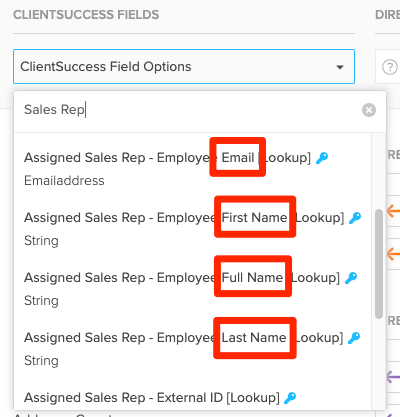Viewport: 400px width, 417px height.
Task: Click the top orange left arrow icon
Action: coord(393,211)
